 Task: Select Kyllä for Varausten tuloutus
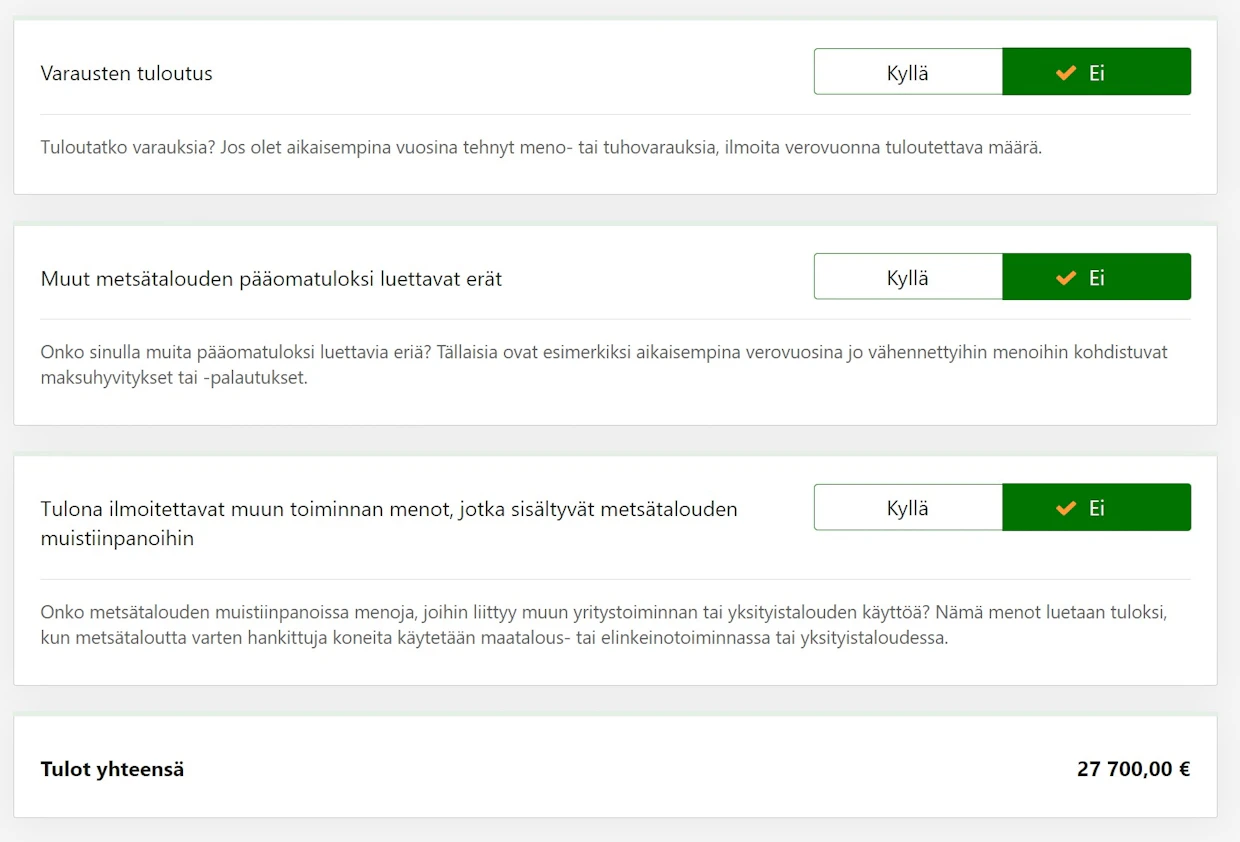[908, 72]
